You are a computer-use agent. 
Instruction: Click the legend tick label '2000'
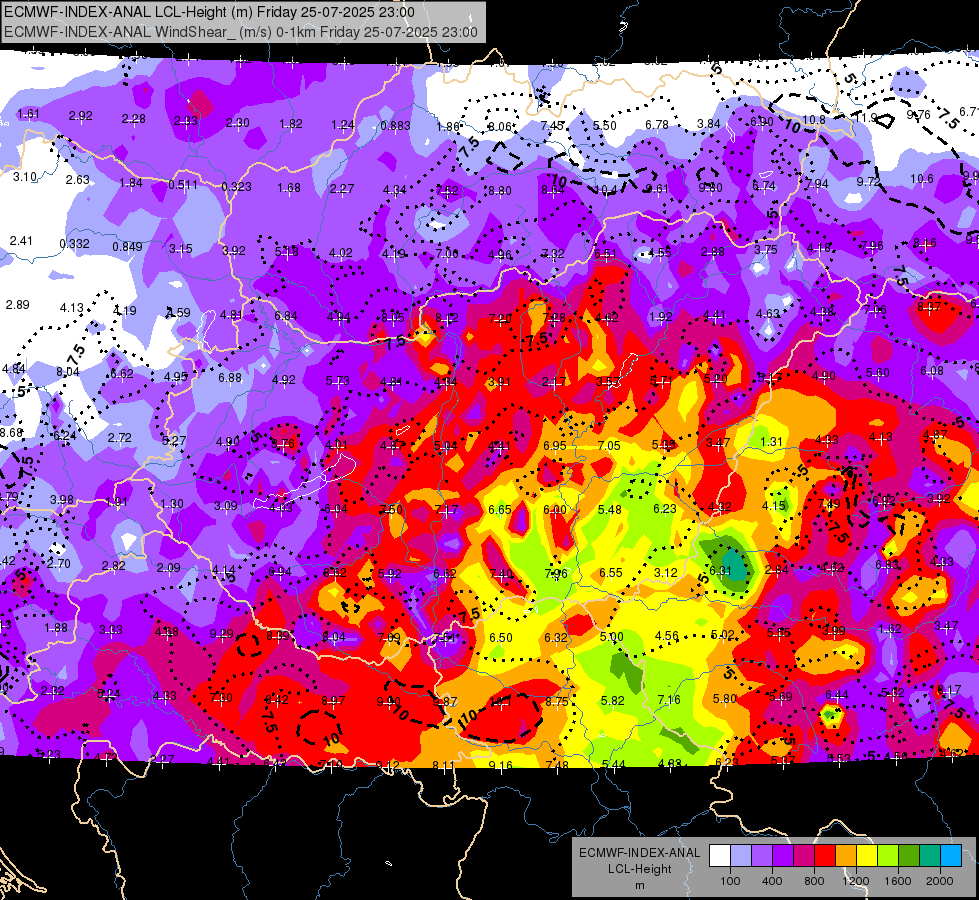[940, 881]
